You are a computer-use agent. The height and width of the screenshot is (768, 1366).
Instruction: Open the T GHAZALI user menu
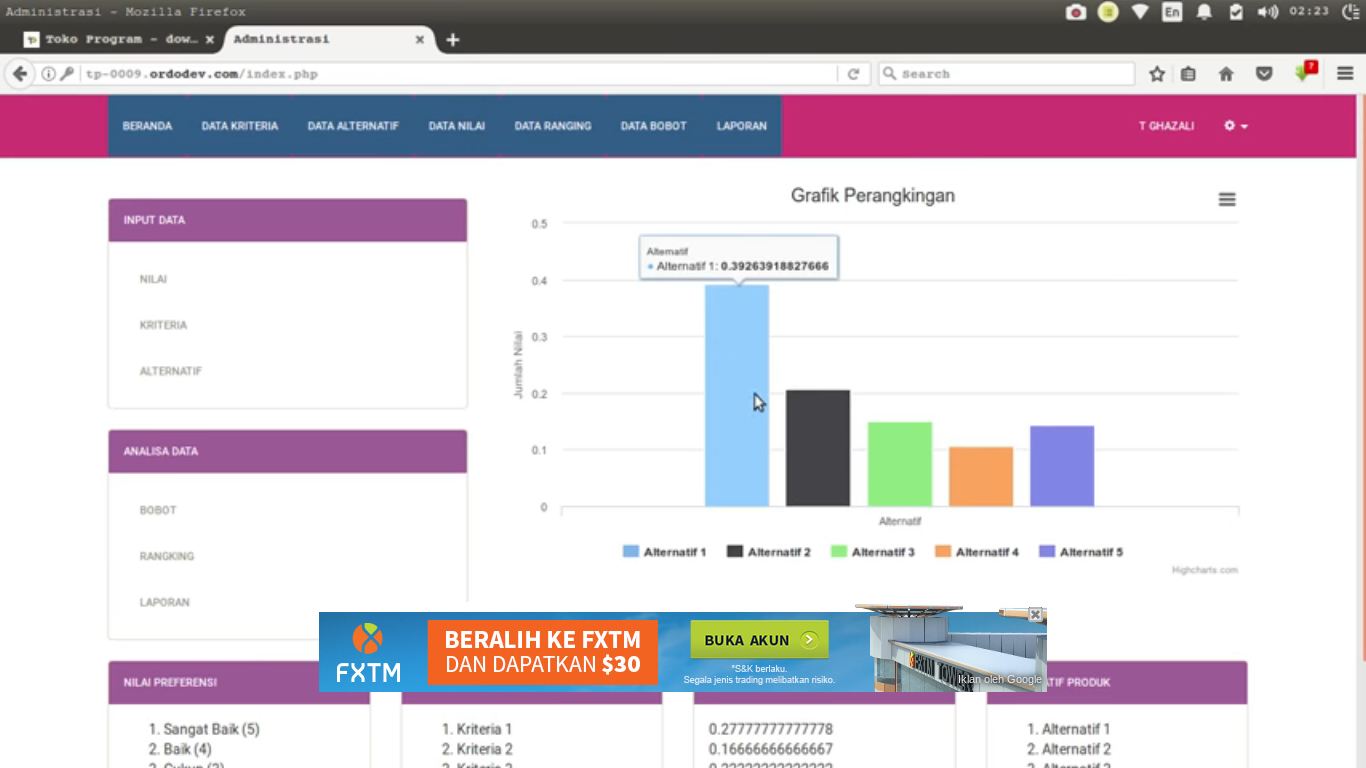[1166, 126]
